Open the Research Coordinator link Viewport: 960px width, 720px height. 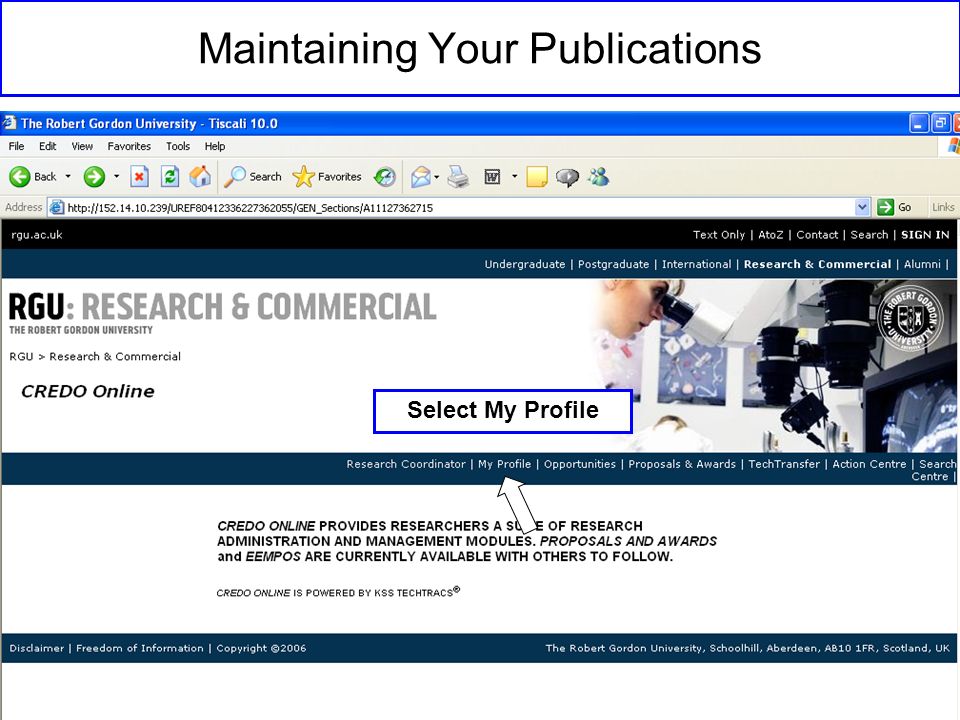(x=406, y=464)
